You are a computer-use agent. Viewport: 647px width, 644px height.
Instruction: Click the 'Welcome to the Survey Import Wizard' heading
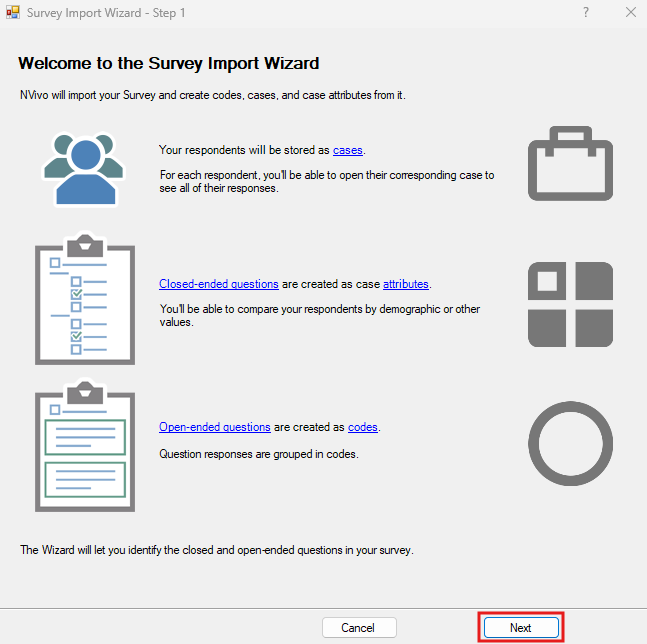click(x=168, y=64)
